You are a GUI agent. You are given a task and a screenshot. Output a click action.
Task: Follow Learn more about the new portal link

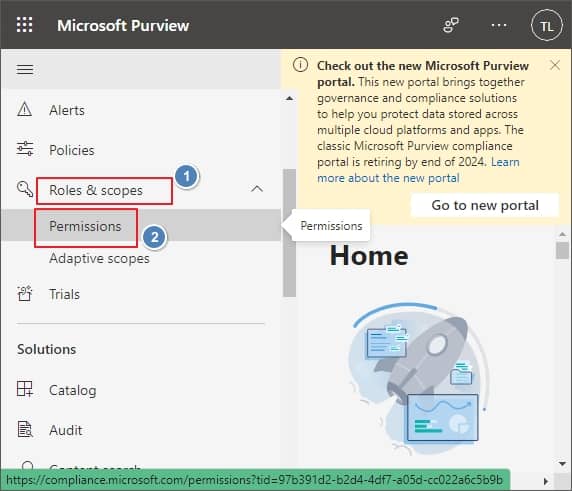[418, 170]
